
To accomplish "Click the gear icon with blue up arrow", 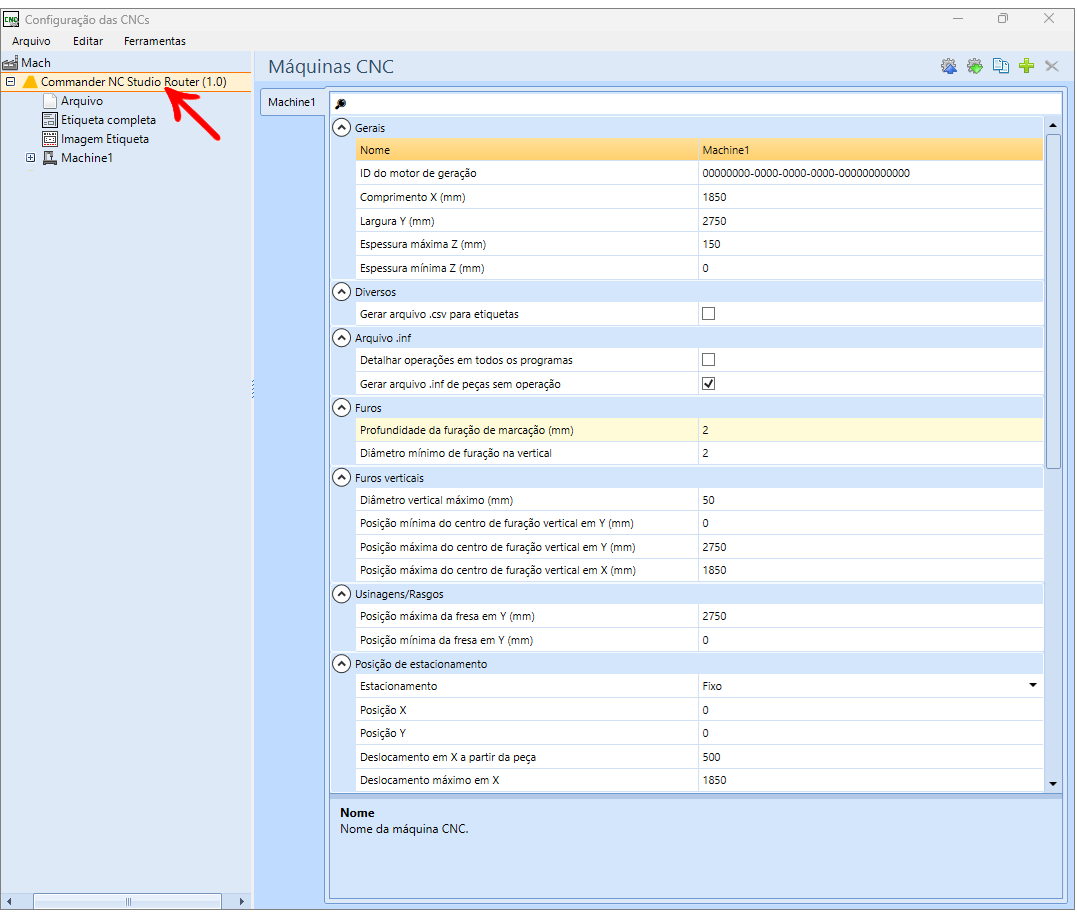I will (x=949, y=66).
